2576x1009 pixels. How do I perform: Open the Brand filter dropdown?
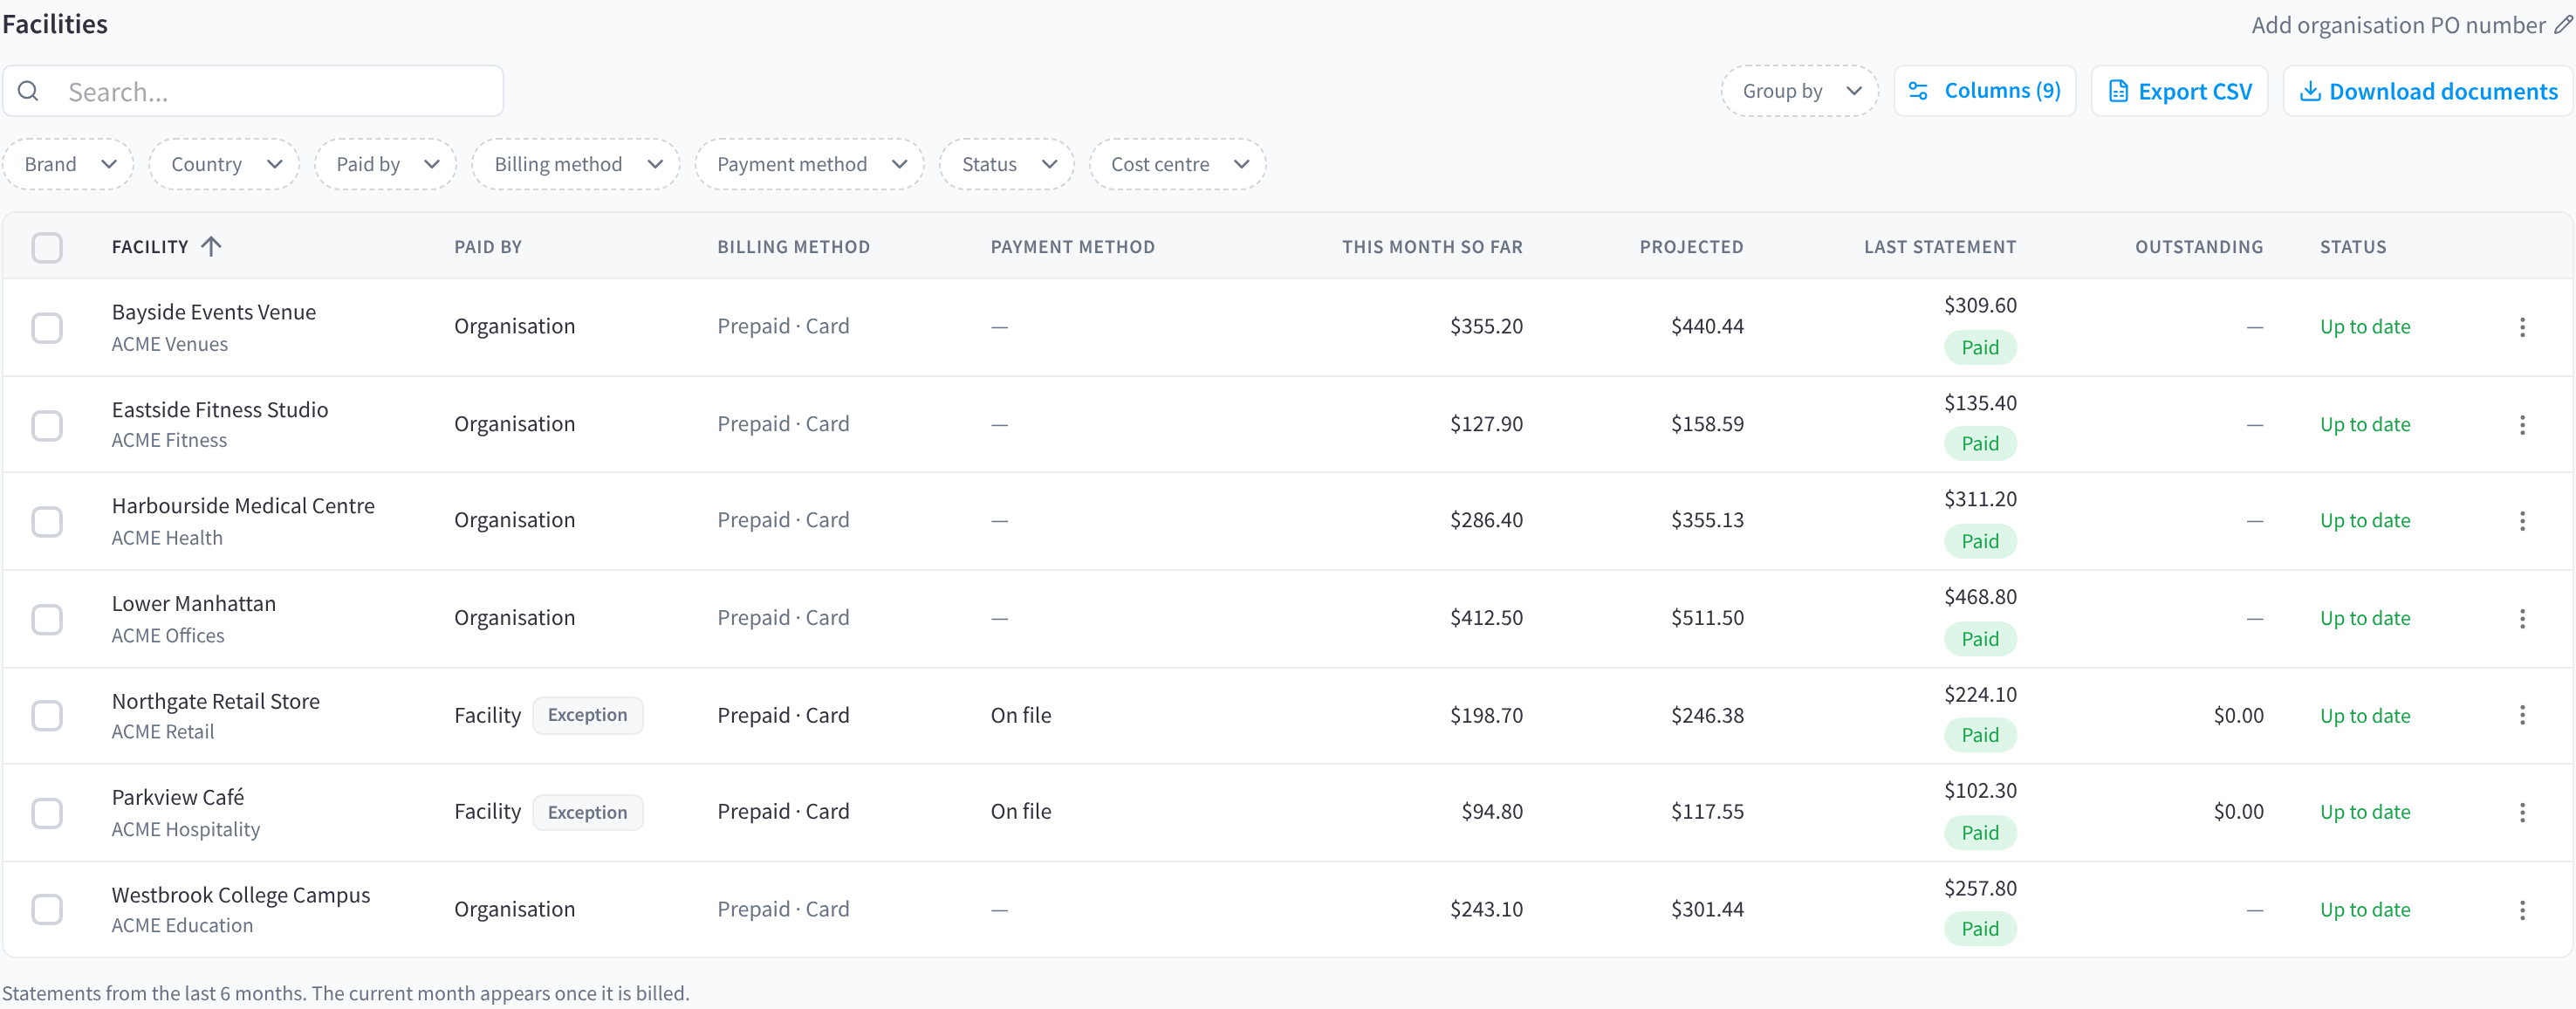point(68,164)
